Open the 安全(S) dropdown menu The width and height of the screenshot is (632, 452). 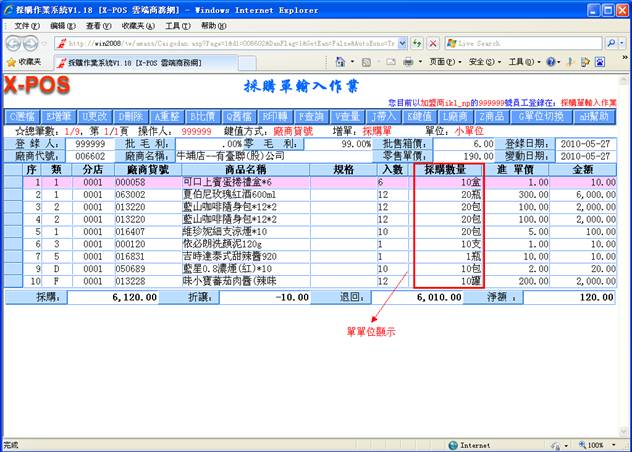(484, 61)
